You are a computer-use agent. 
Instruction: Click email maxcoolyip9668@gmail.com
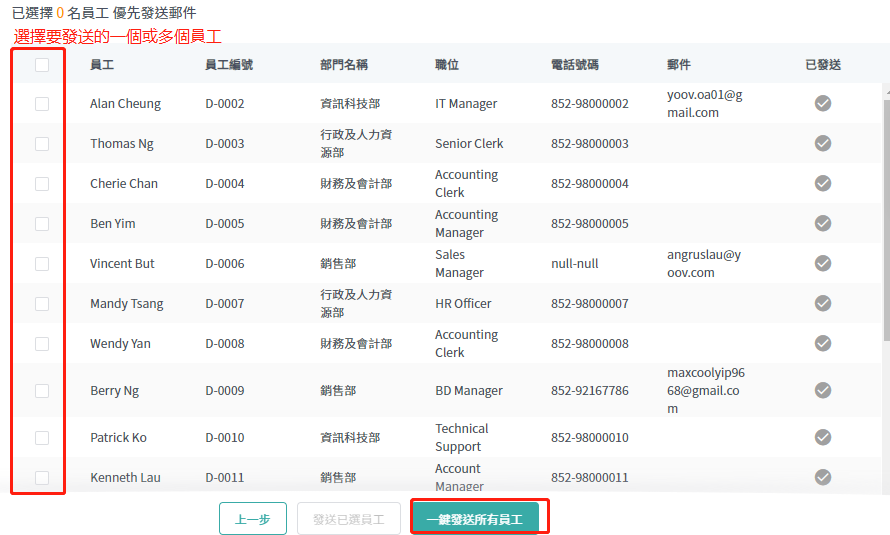click(706, 390)
